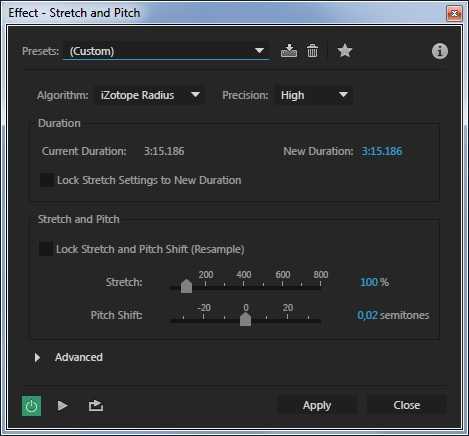
Task: Click the Close button
Action: pyautogui.click(x=406, y=405)
